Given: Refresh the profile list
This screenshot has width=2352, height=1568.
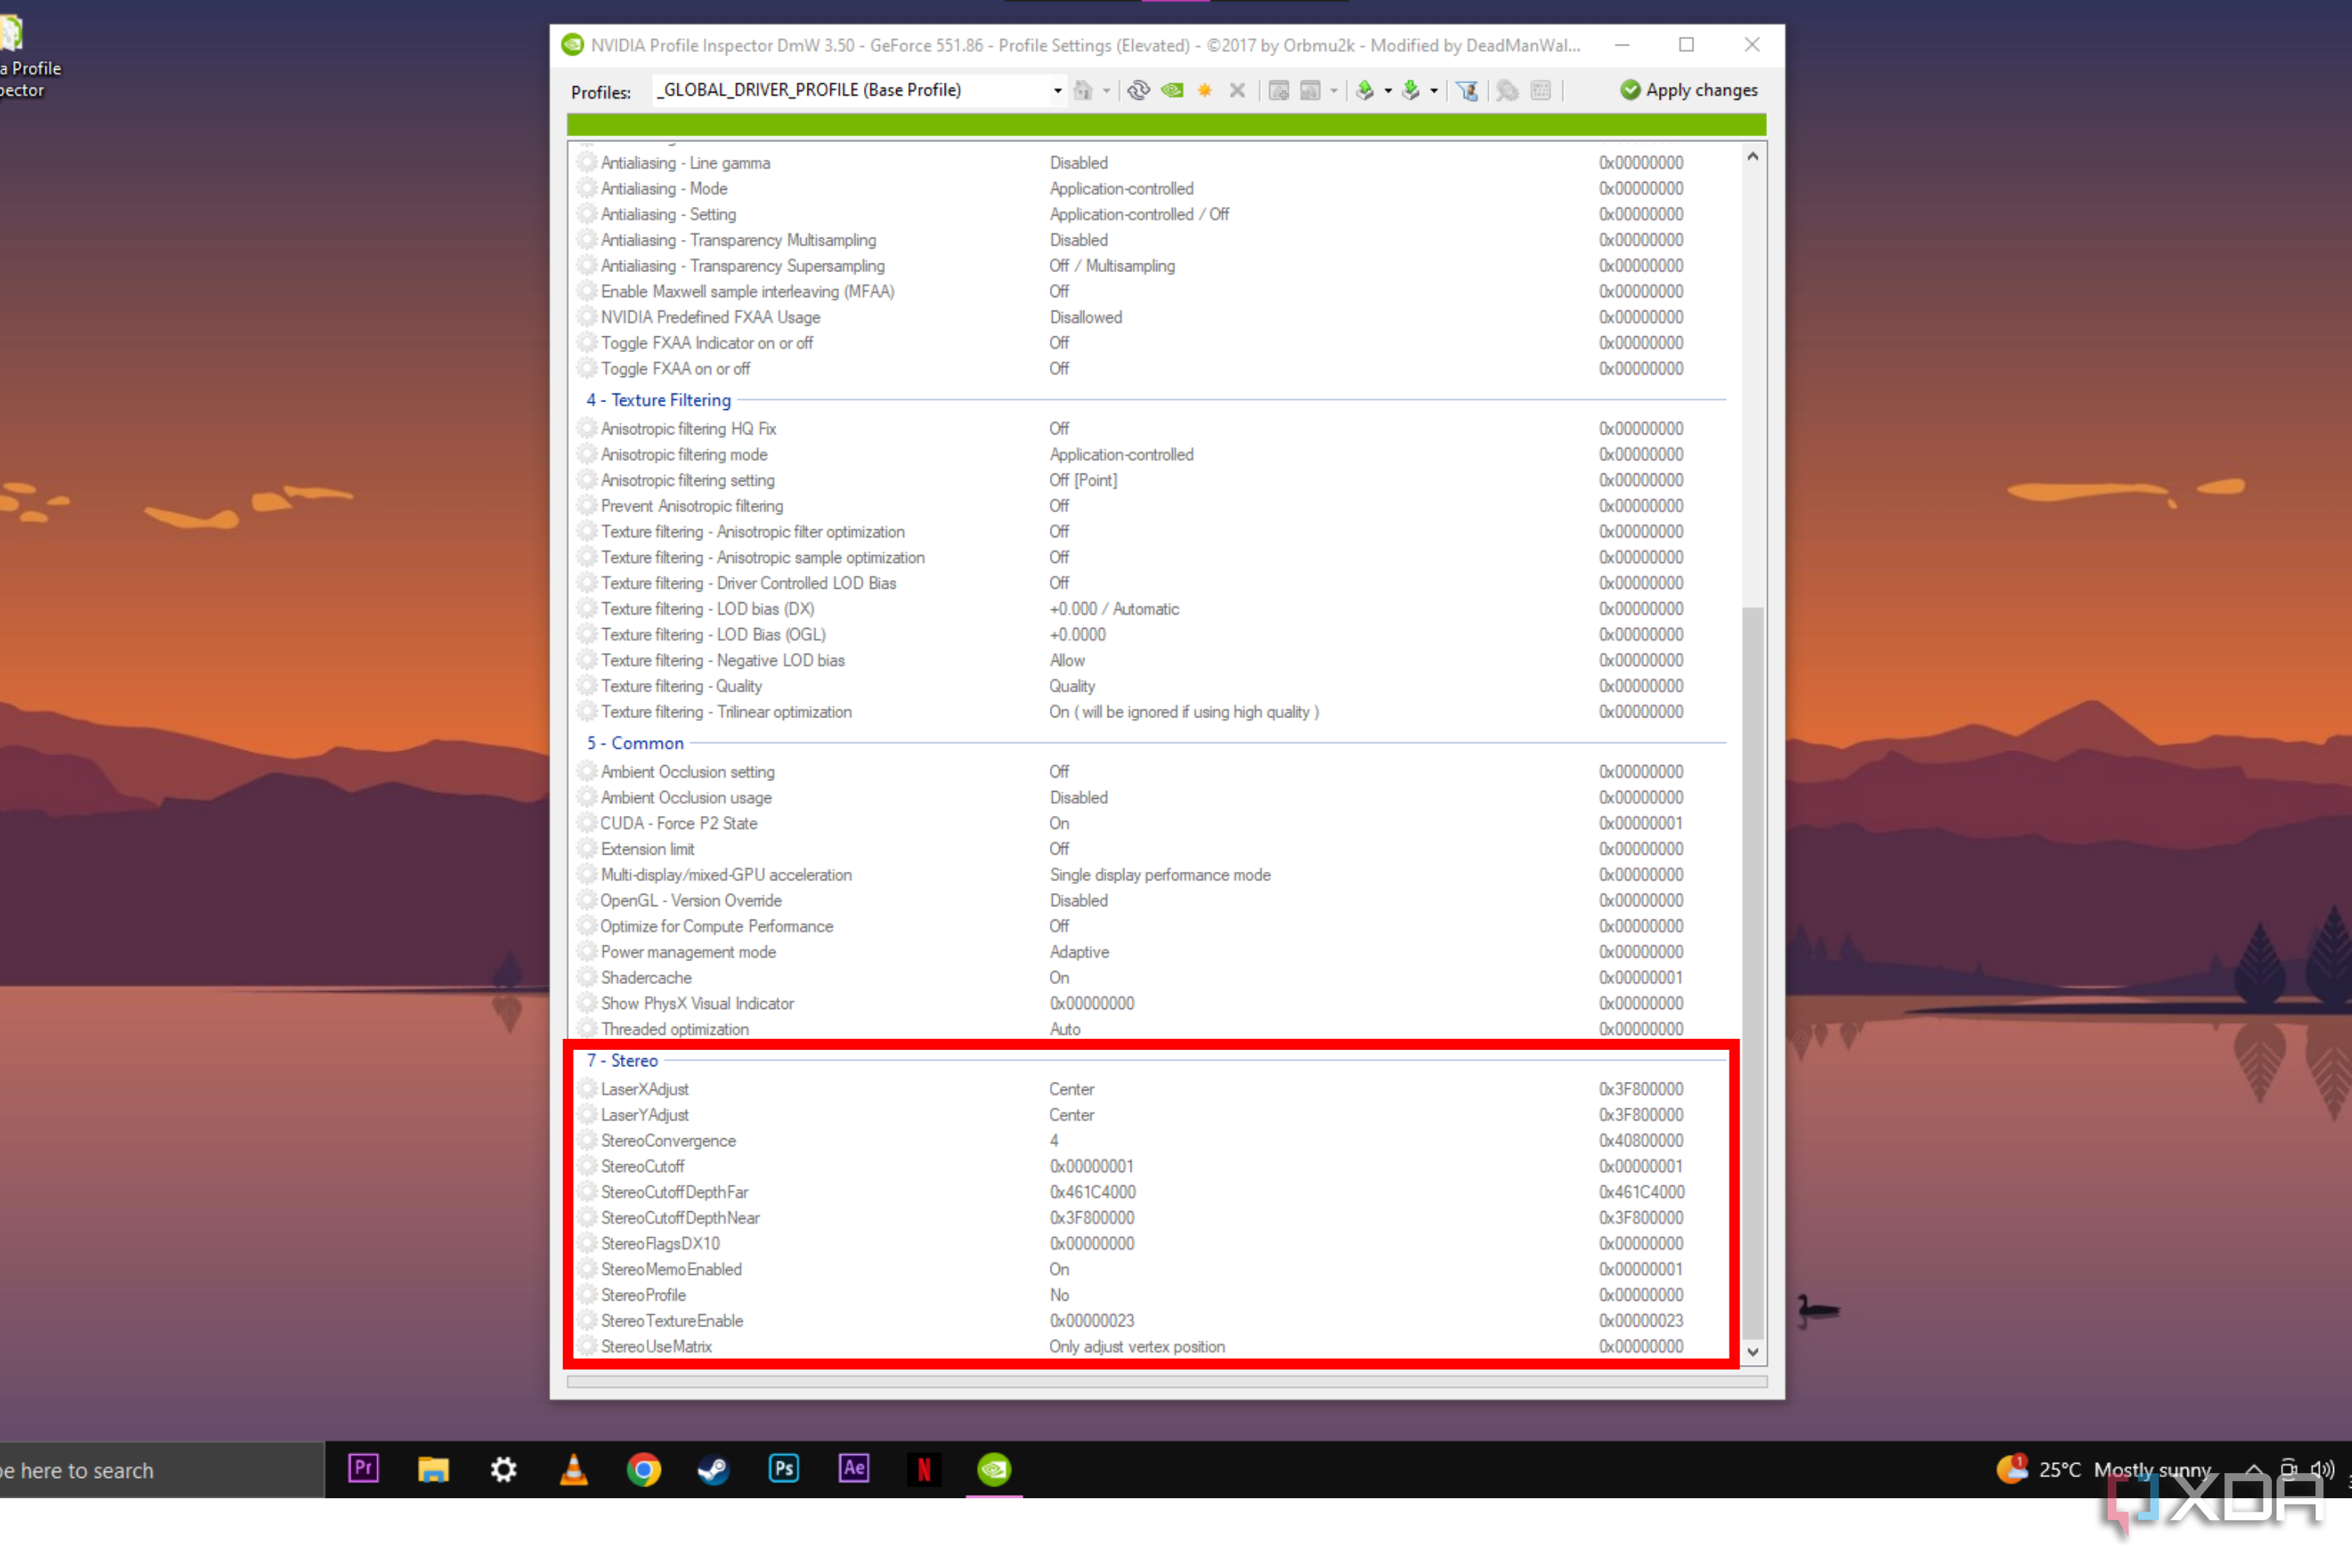Looking at the screenshot, I should [x=1138, y=90].
